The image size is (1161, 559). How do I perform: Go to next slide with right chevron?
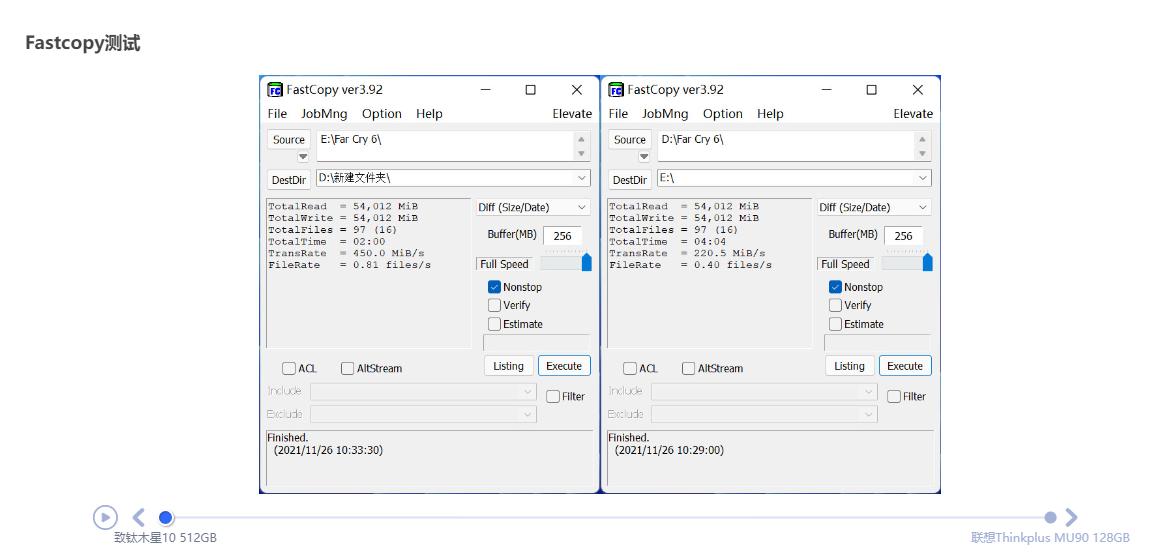(1071, 517)
